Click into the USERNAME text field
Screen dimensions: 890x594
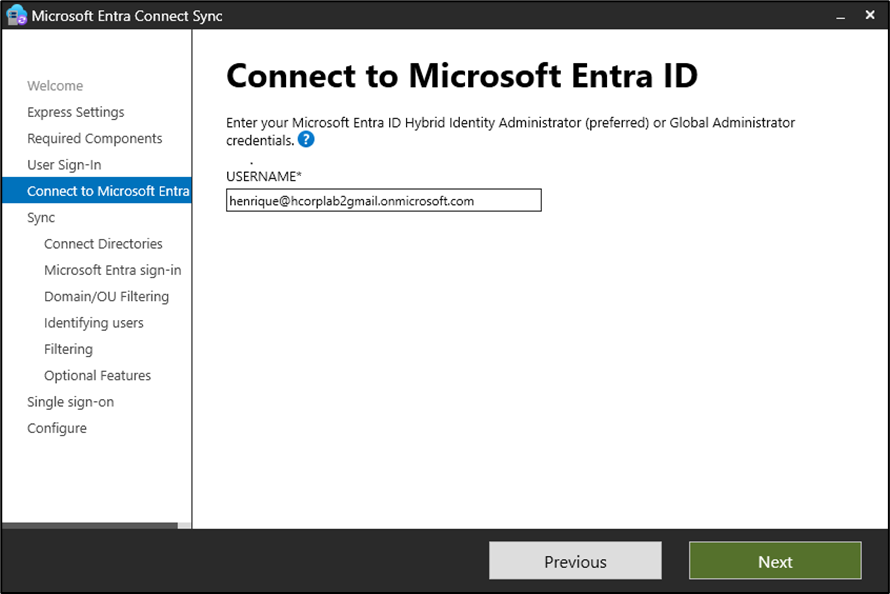[384, 201]
